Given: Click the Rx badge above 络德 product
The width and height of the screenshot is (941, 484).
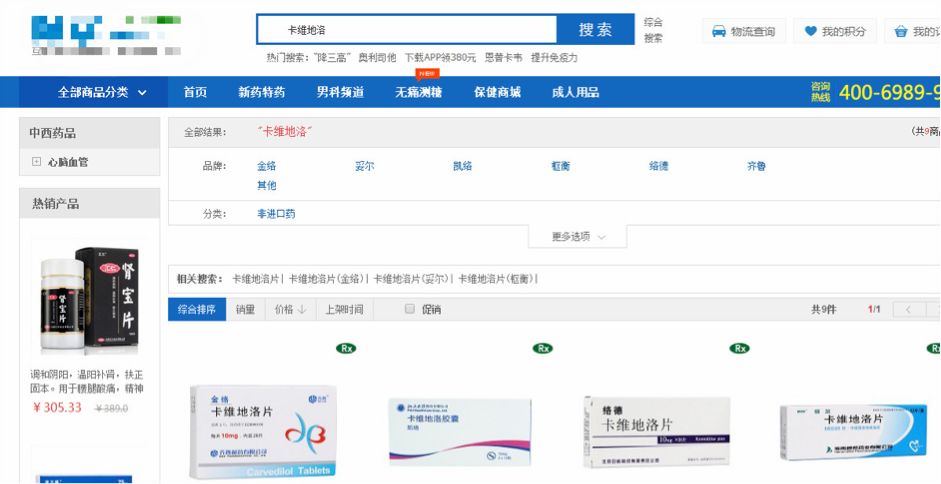Looking at the screenshot, I should coord(739,348).
